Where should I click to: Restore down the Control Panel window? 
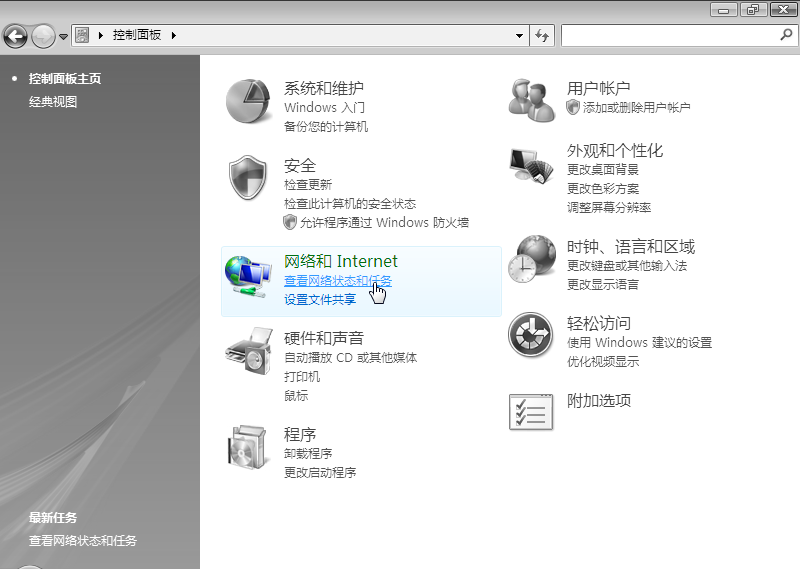pyautogui.click(x=753, y=10)
